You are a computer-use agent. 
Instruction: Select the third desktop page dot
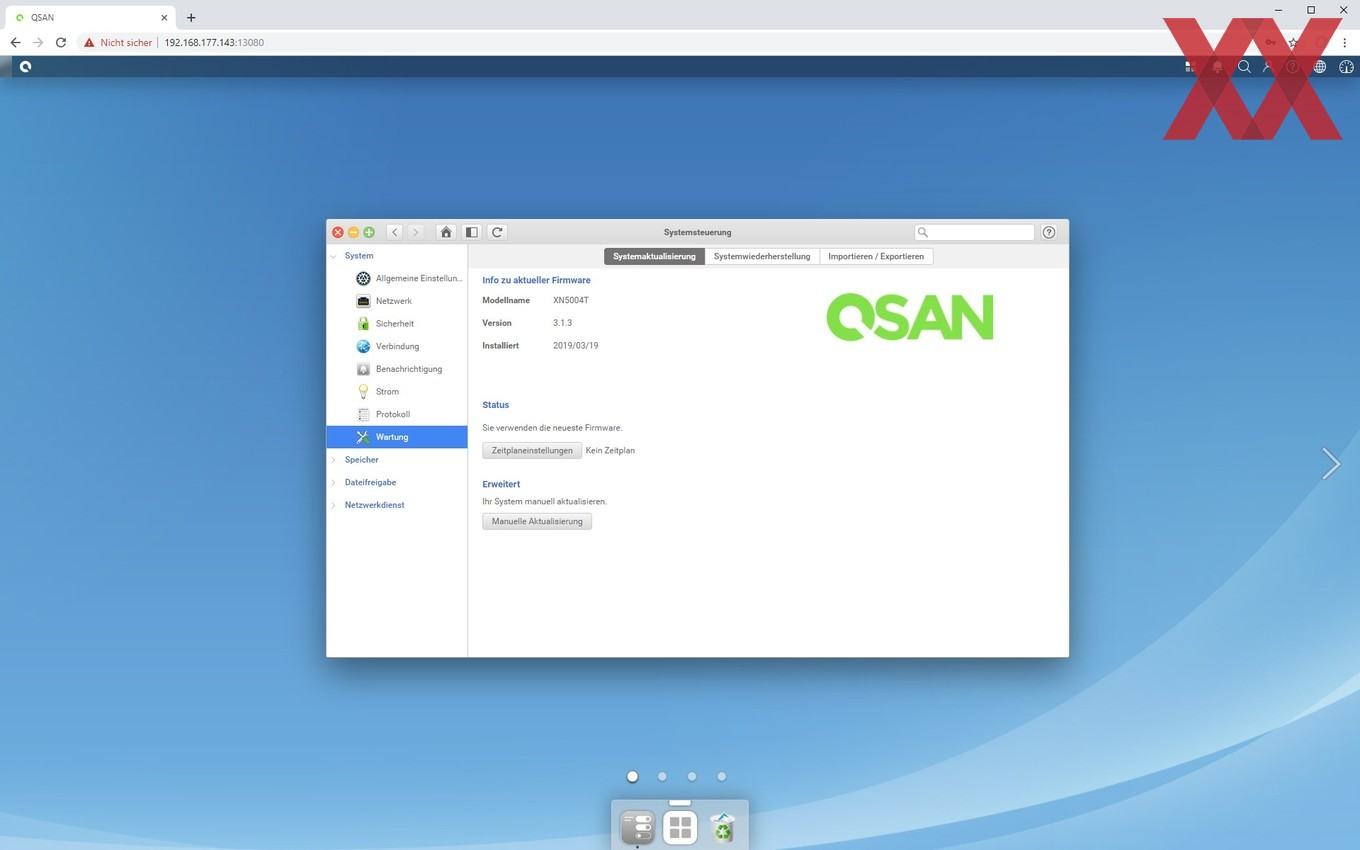[692, 776]
